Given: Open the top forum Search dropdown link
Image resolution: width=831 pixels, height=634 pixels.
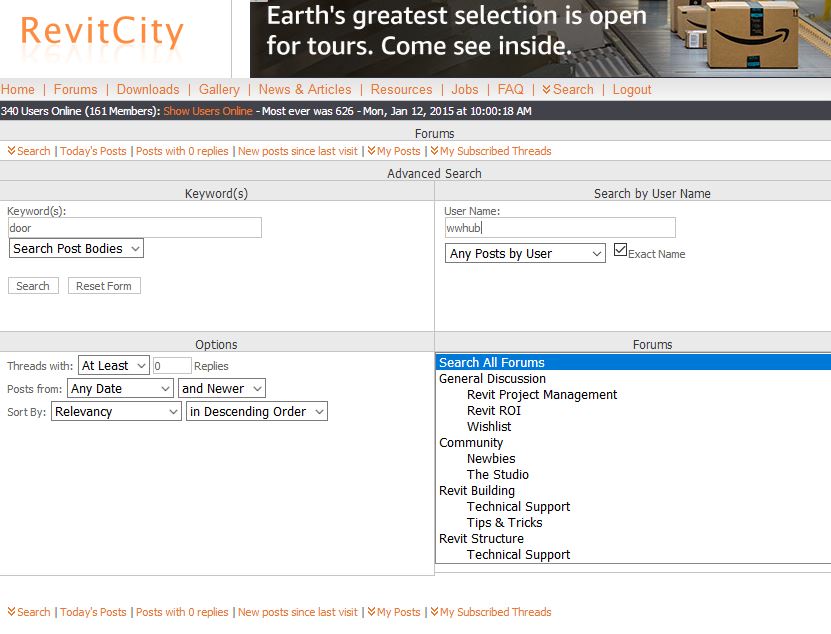Looking at the screenshot, I should 29,151.
